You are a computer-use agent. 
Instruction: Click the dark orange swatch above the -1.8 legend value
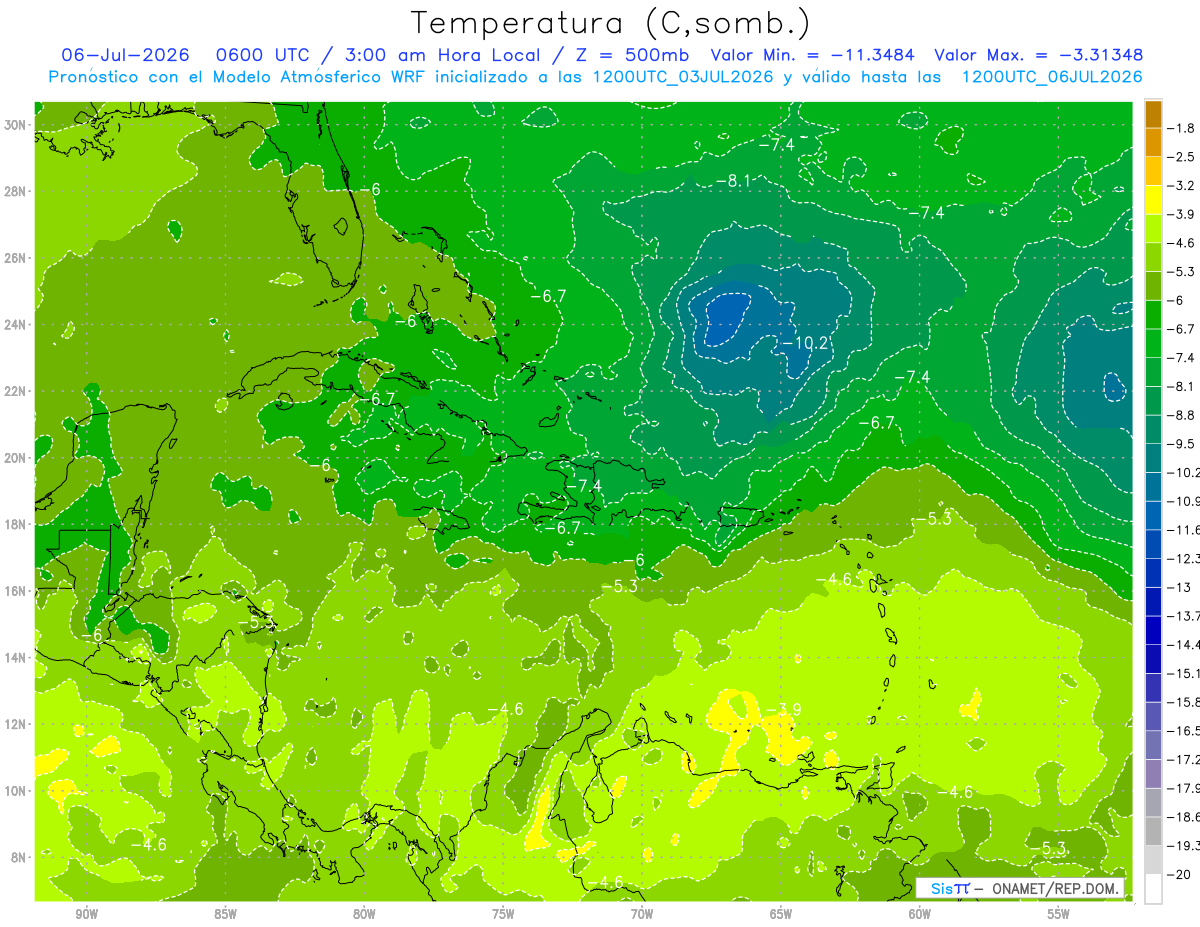point(1153,114)
